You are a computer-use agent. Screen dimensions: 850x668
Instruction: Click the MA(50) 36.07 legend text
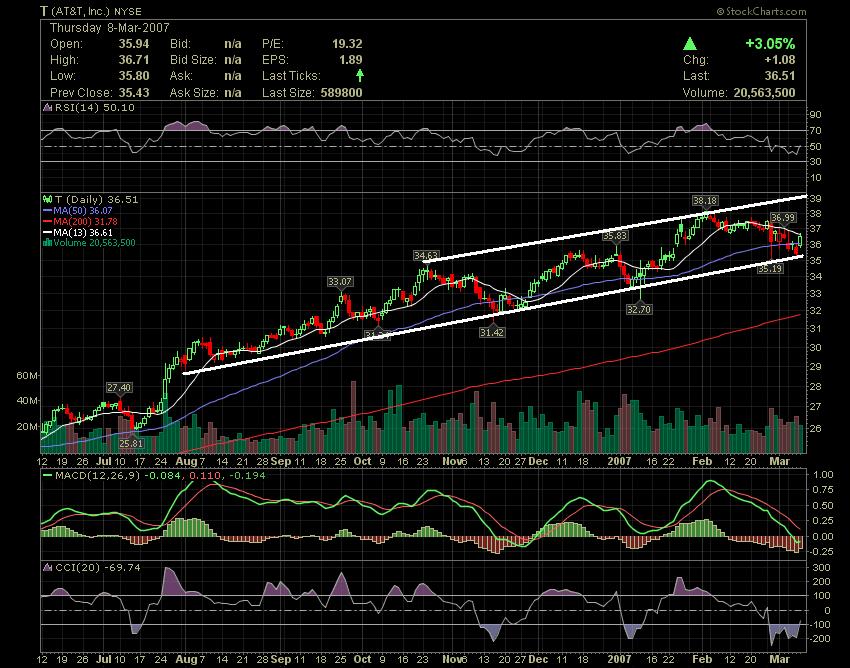coord(82,210)
